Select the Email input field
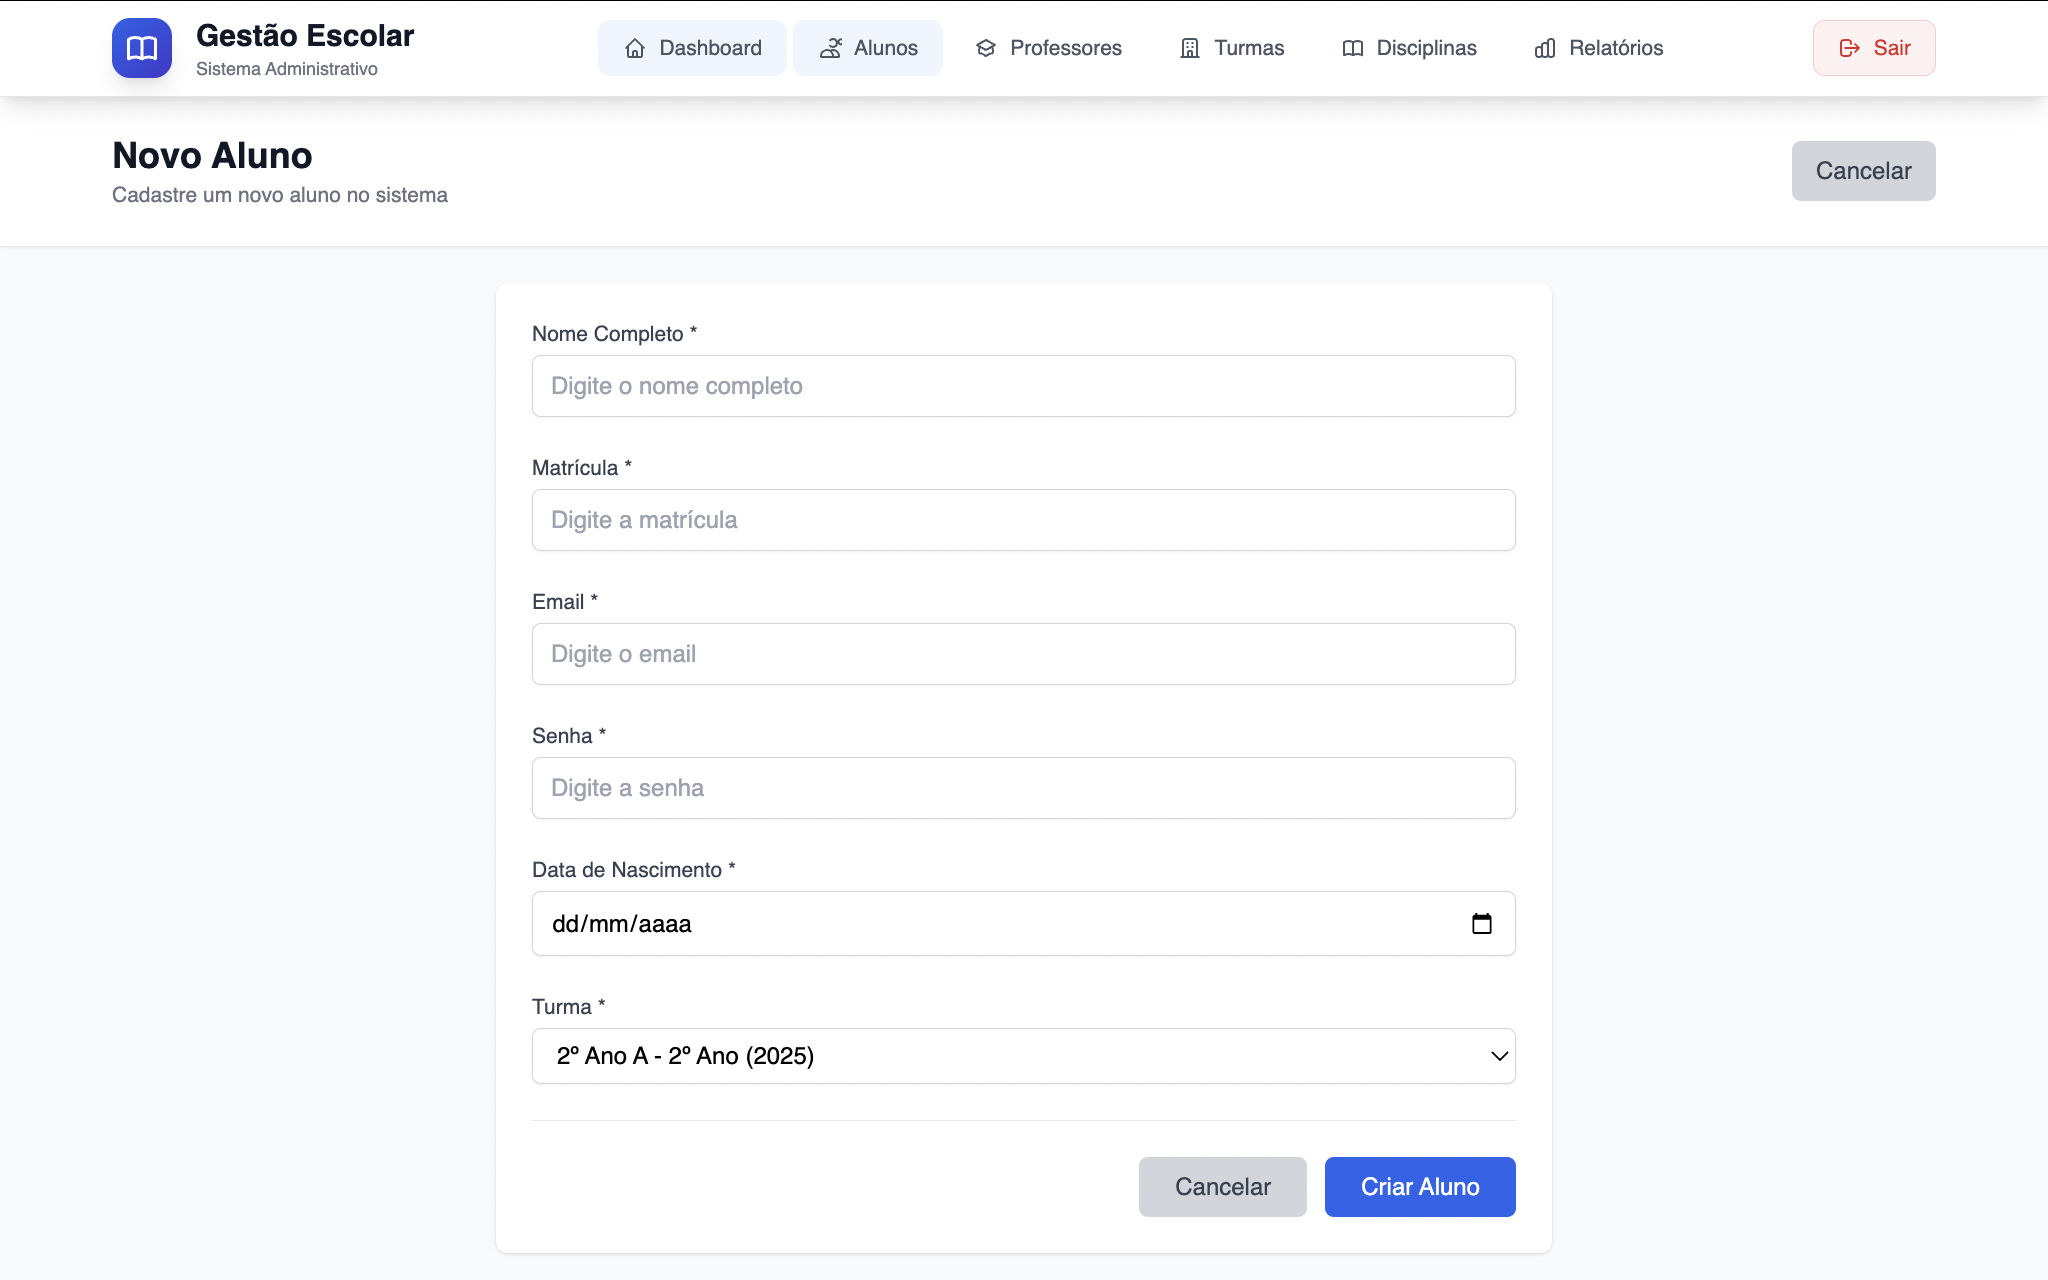Image resolution: width=2048 pixels, height=1280 pixels. [1023, 654]
